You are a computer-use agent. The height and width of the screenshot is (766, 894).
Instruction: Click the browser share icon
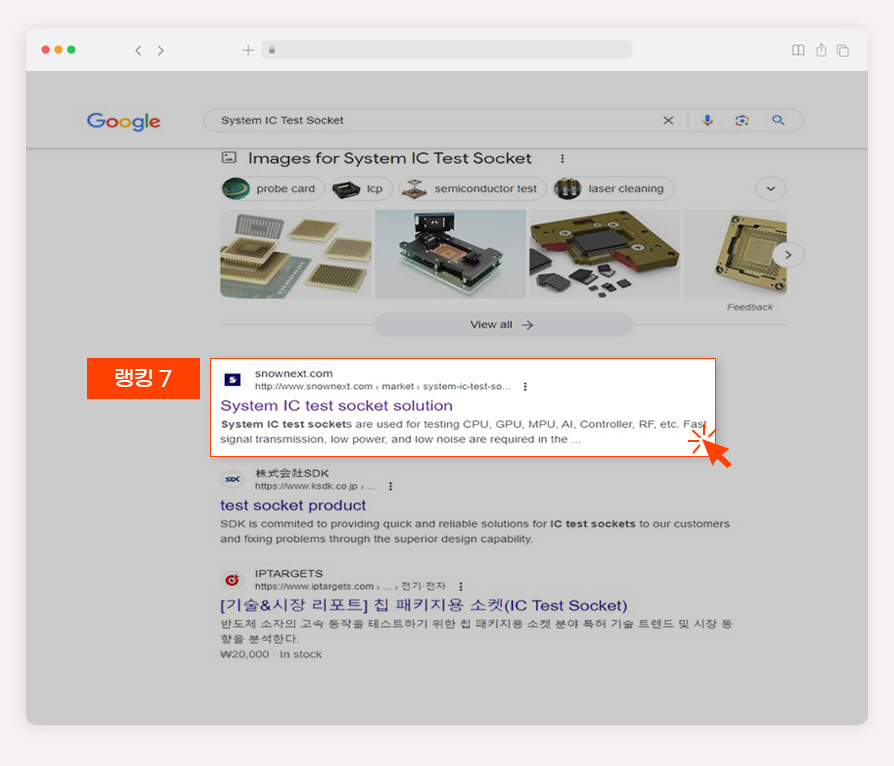(821, 50)
